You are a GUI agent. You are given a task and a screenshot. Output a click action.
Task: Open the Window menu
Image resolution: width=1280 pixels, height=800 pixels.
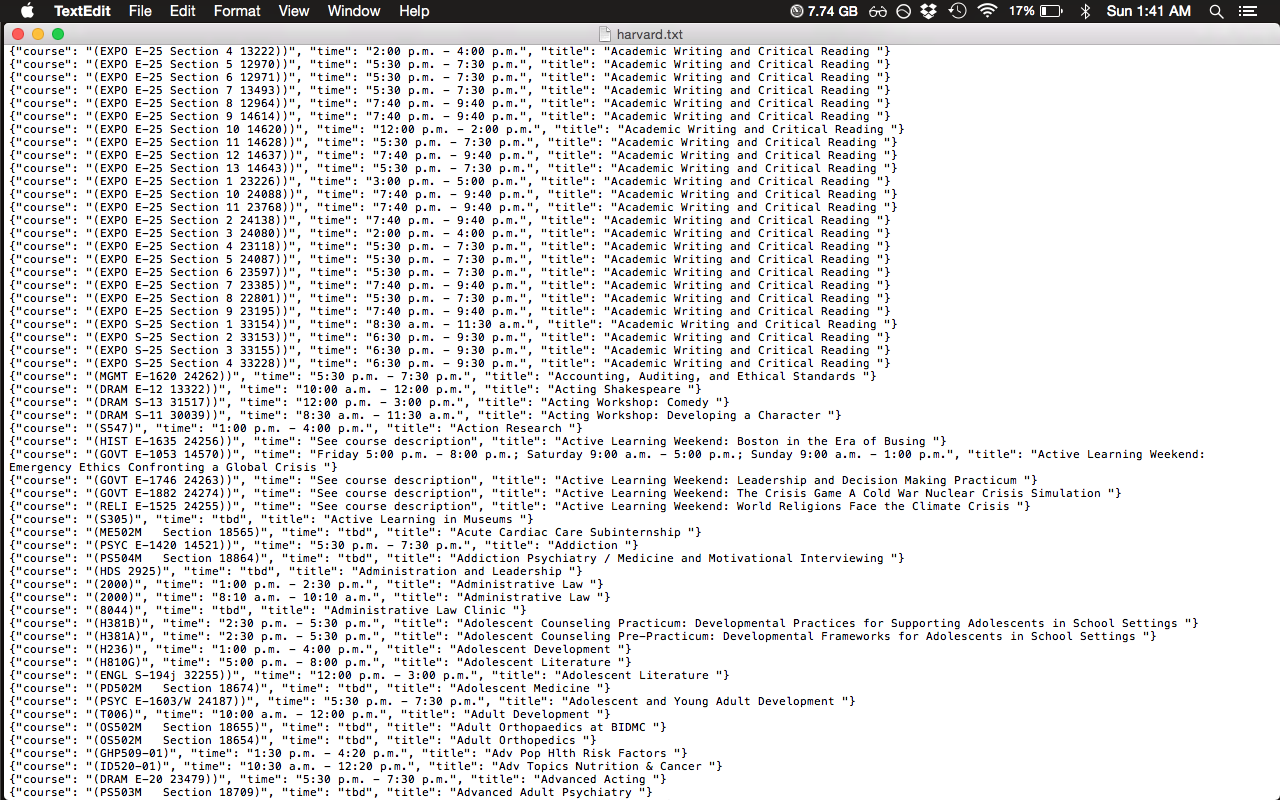(x=354, y=11)
